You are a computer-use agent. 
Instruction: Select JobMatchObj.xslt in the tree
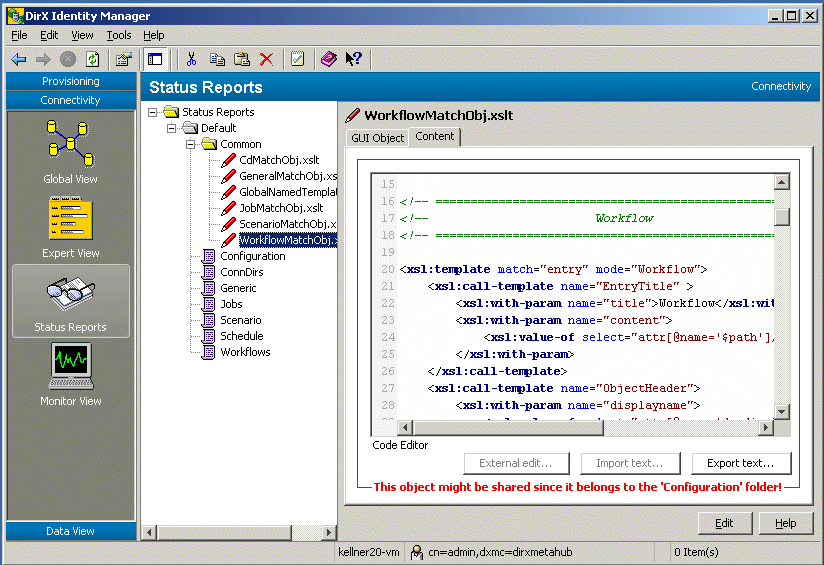(x=280, y=208)
